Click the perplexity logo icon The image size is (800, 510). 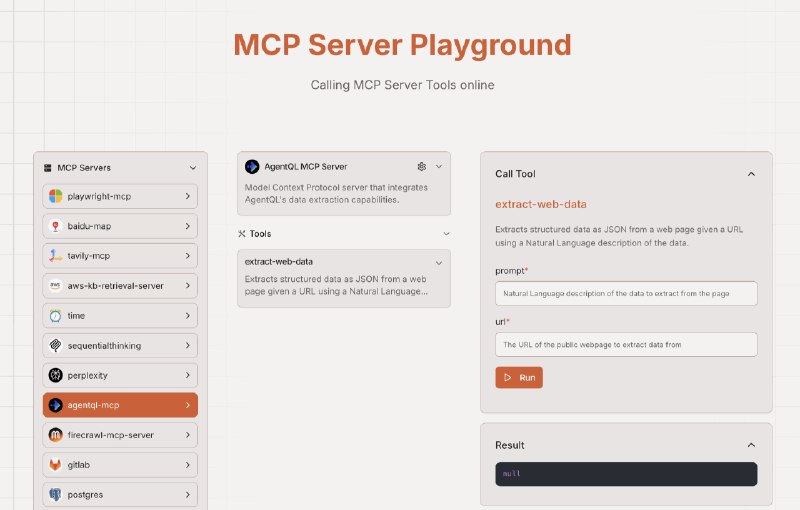55,375
